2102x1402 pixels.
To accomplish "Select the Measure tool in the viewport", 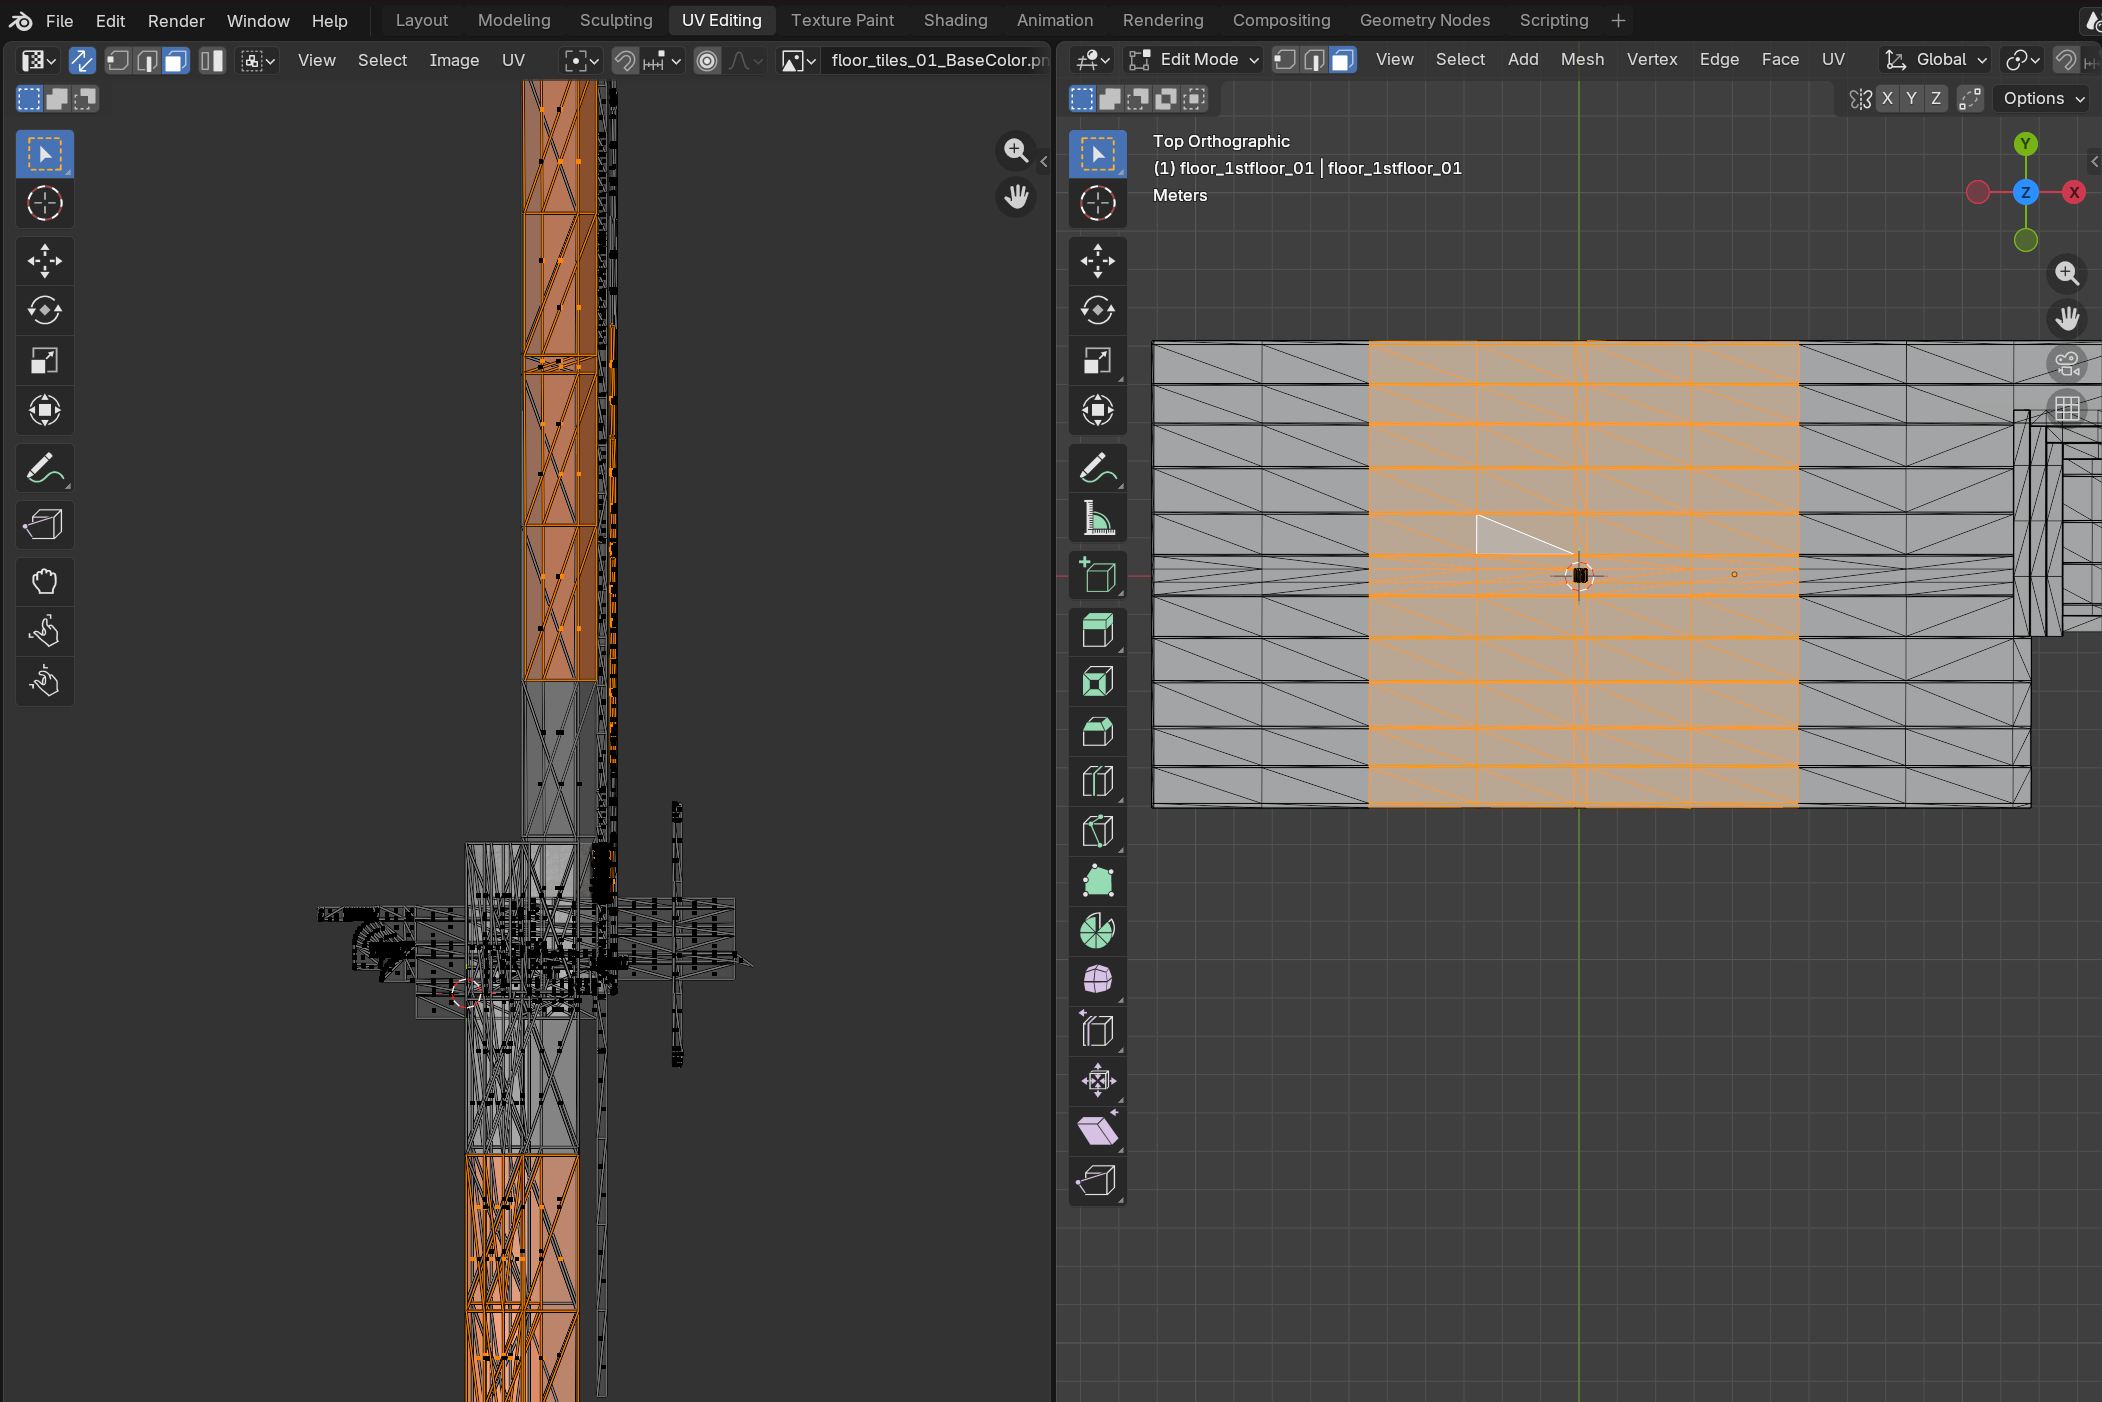I will point(1097,518).
